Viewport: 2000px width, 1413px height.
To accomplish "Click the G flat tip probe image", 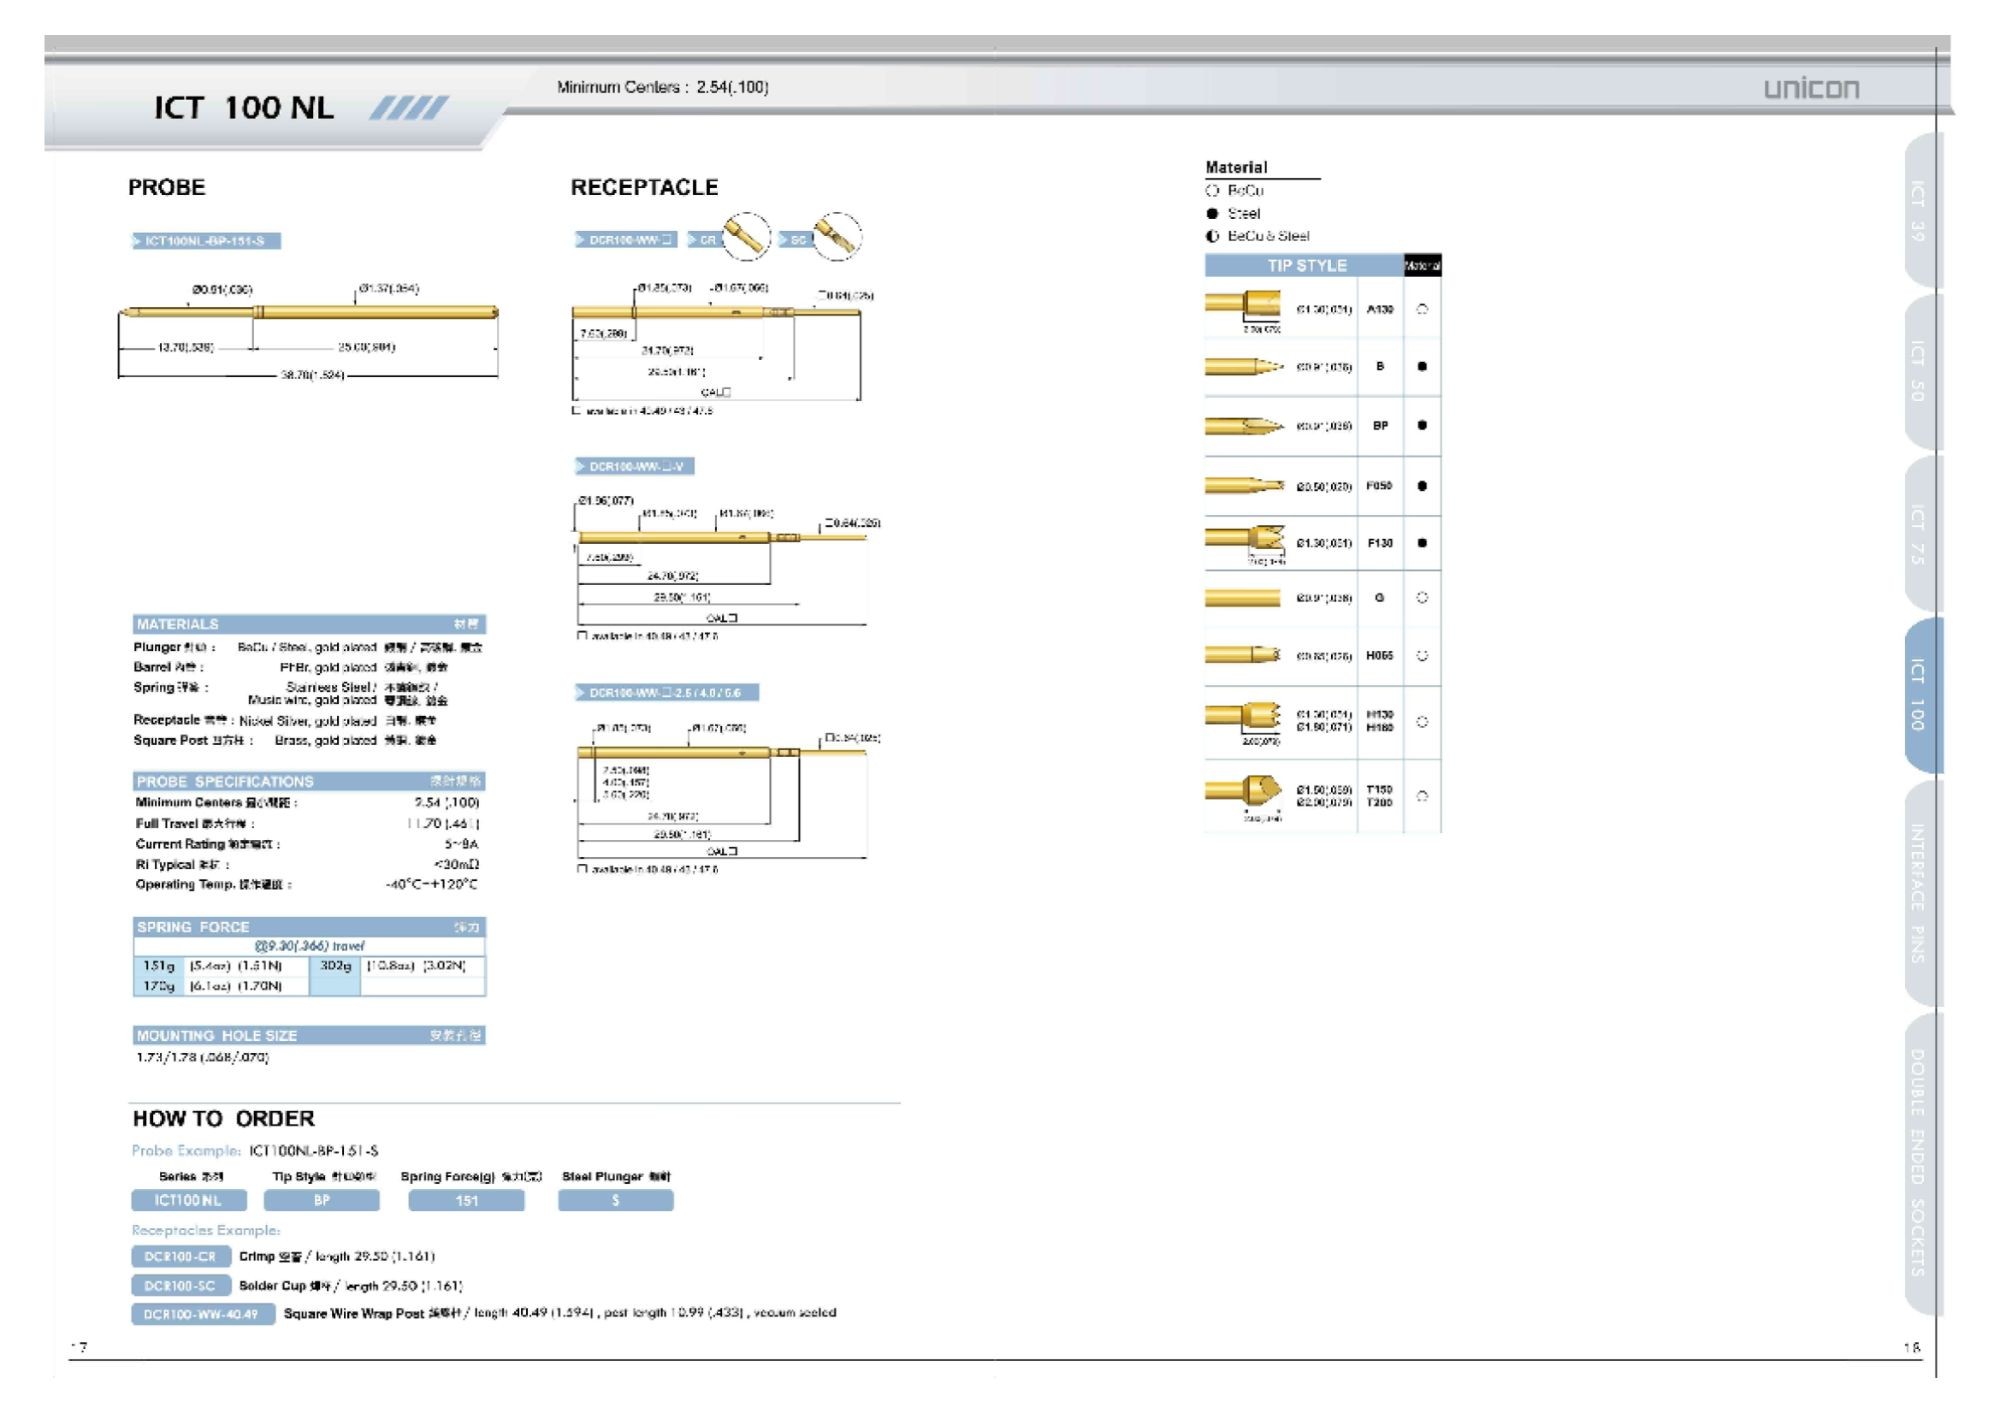I will [1242, 598].
